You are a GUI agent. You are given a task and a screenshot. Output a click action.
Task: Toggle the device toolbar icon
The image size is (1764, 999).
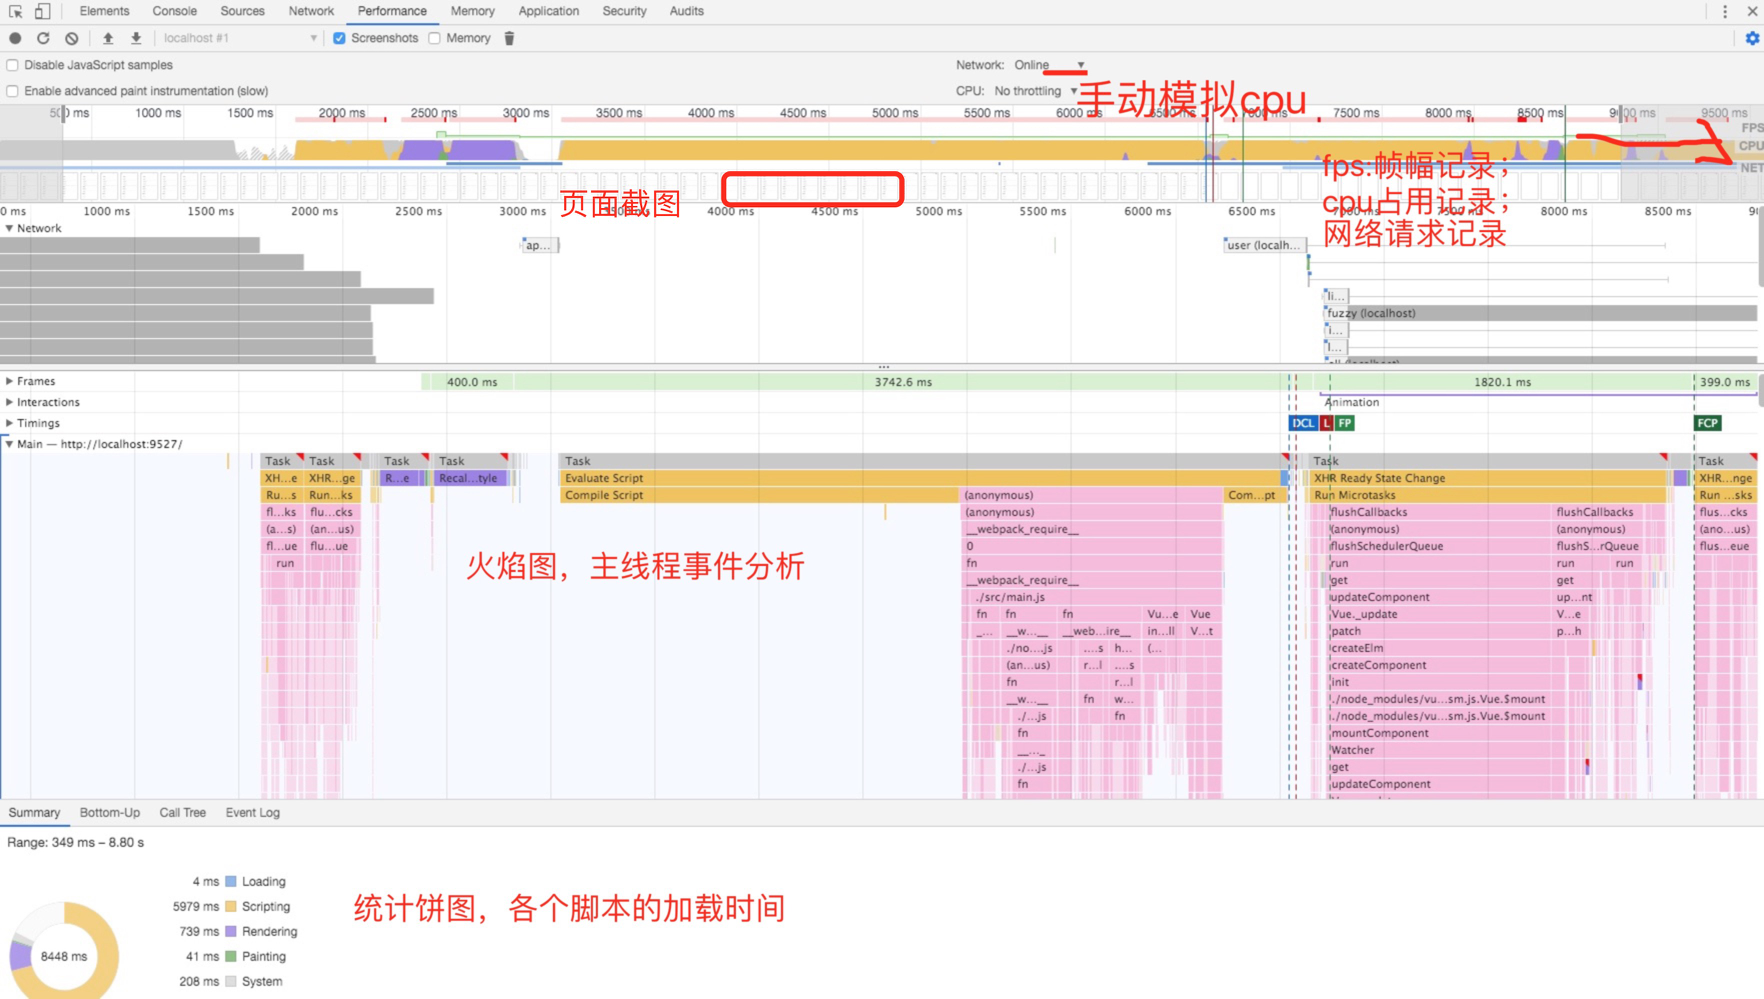(42, 11)
